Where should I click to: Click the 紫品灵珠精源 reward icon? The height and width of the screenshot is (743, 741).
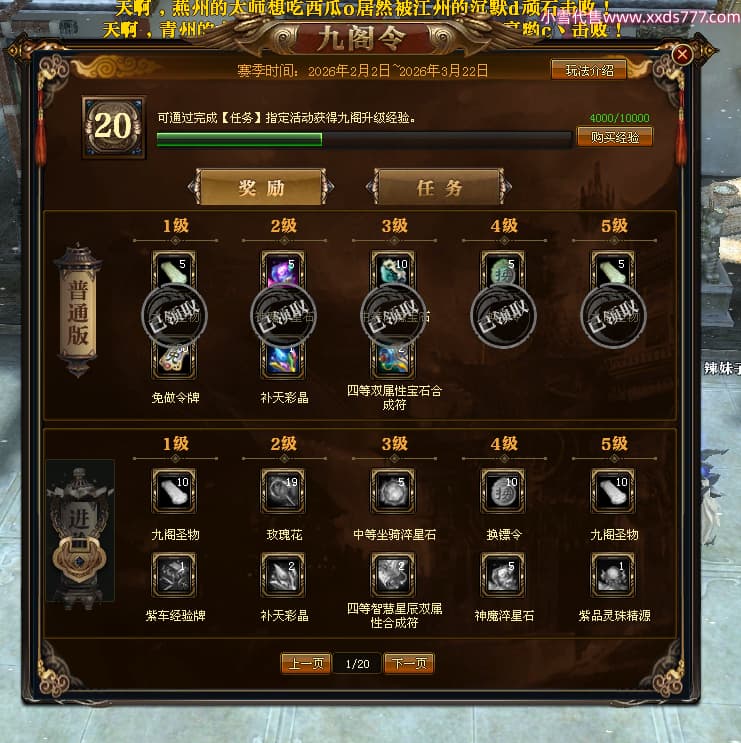(x=613, y=575)
